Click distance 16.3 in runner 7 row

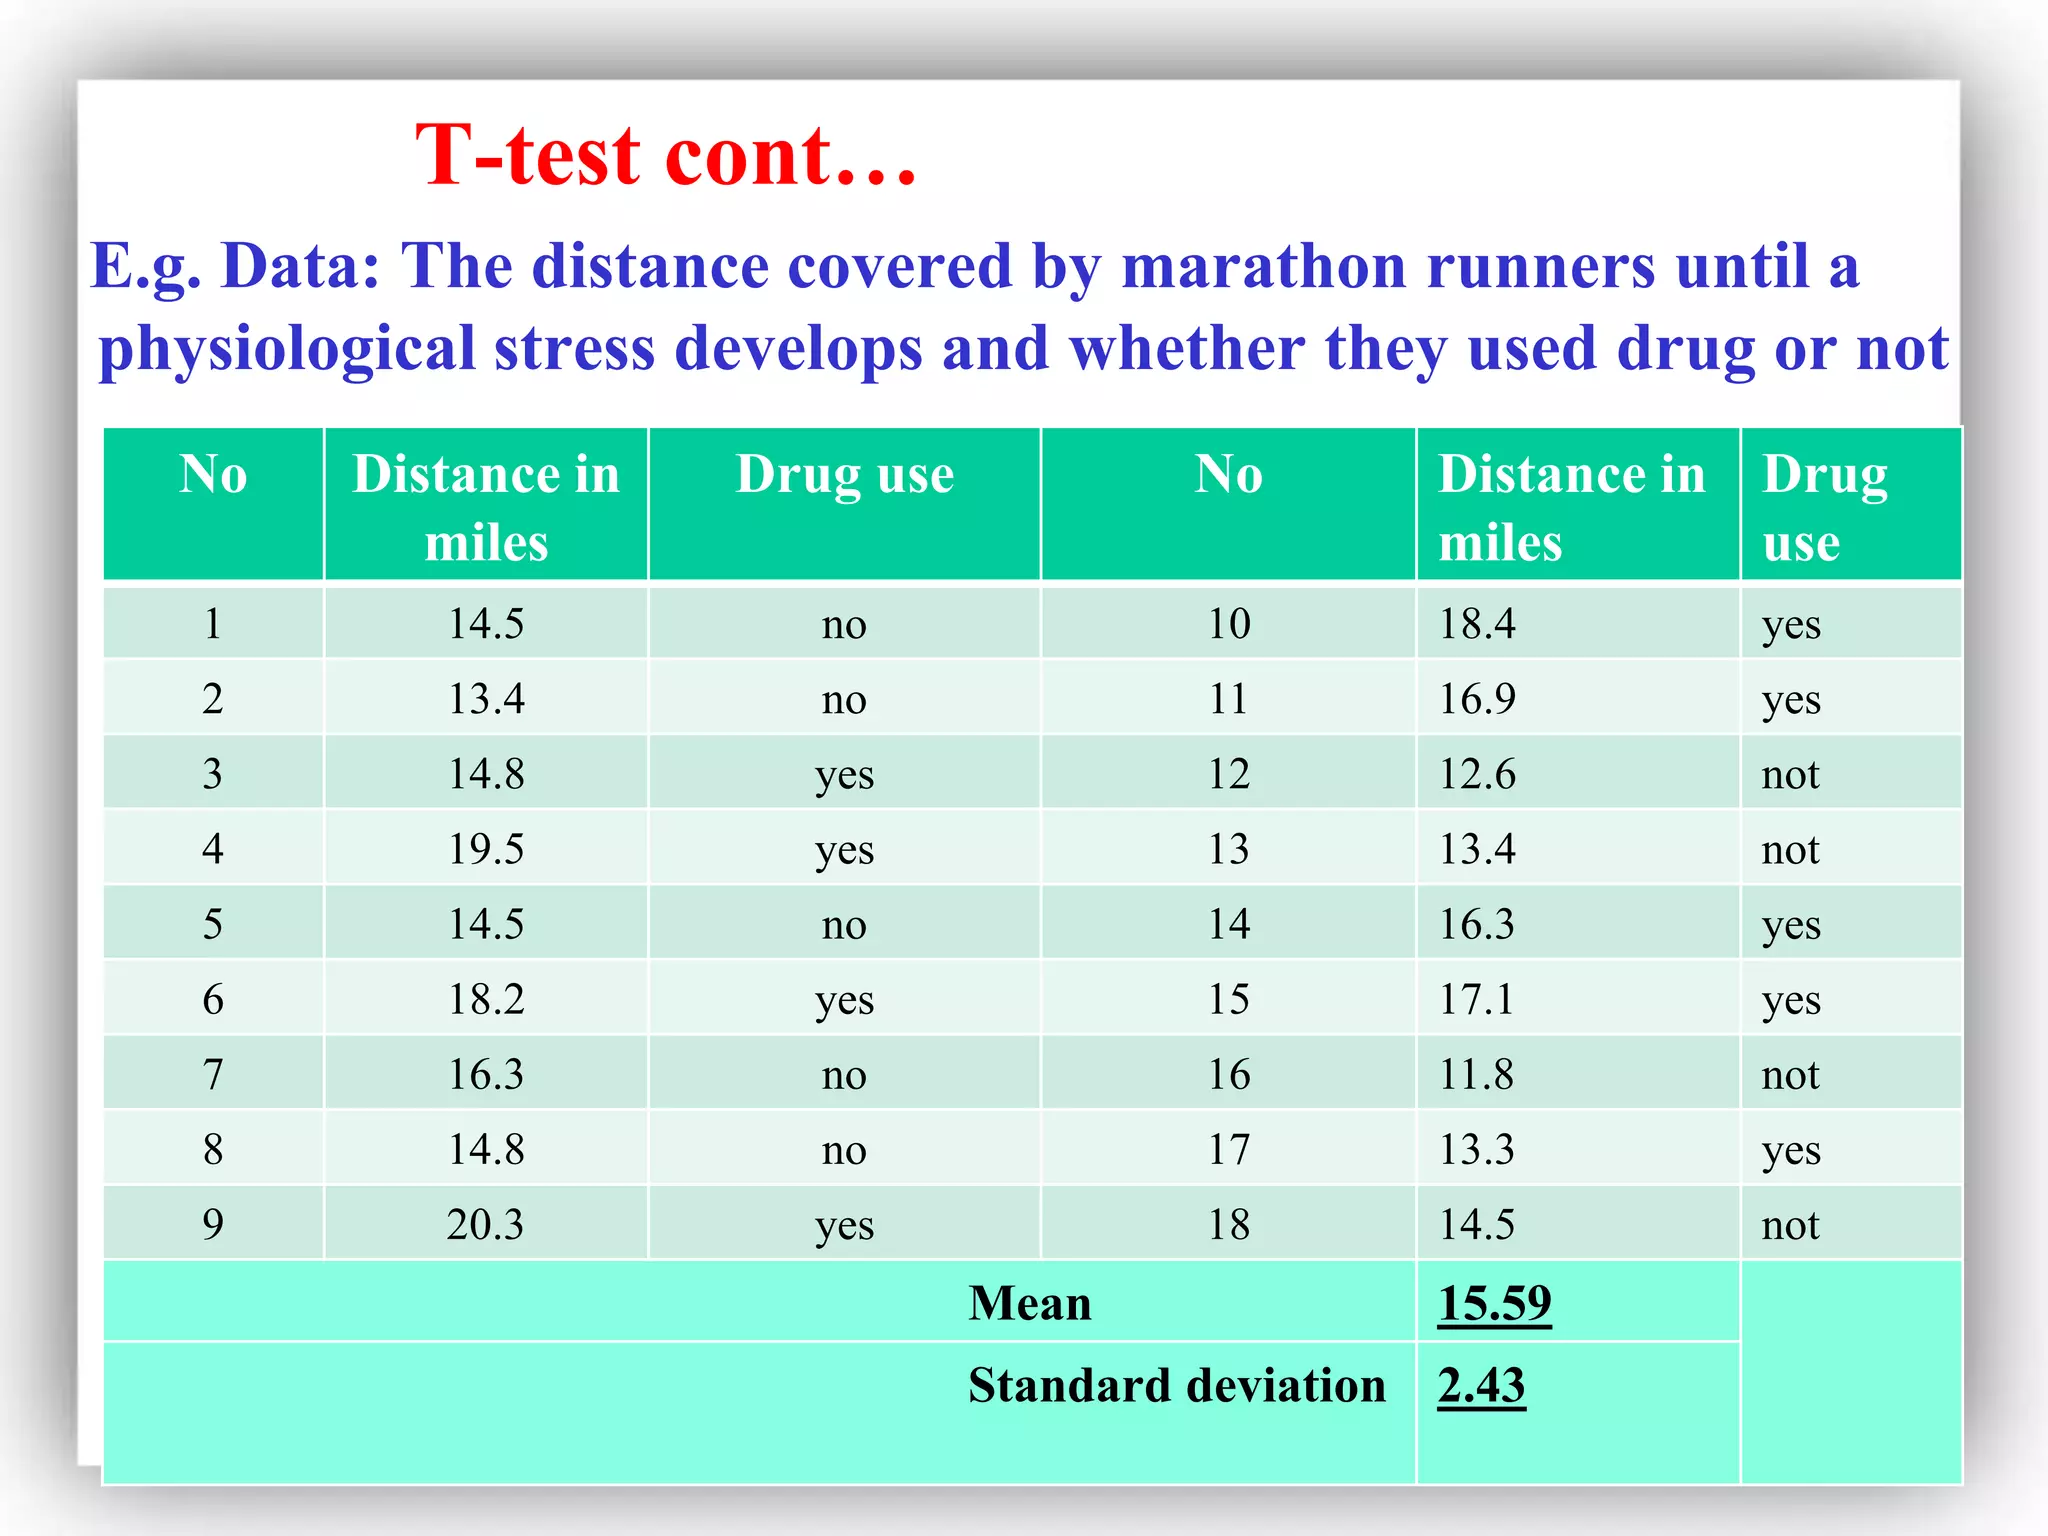485,1075
